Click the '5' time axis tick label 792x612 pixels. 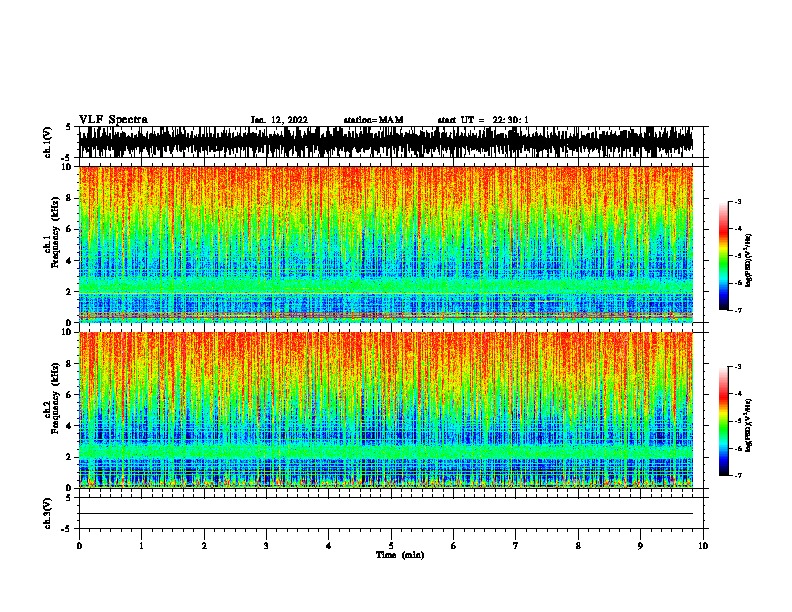pos(391,546)
